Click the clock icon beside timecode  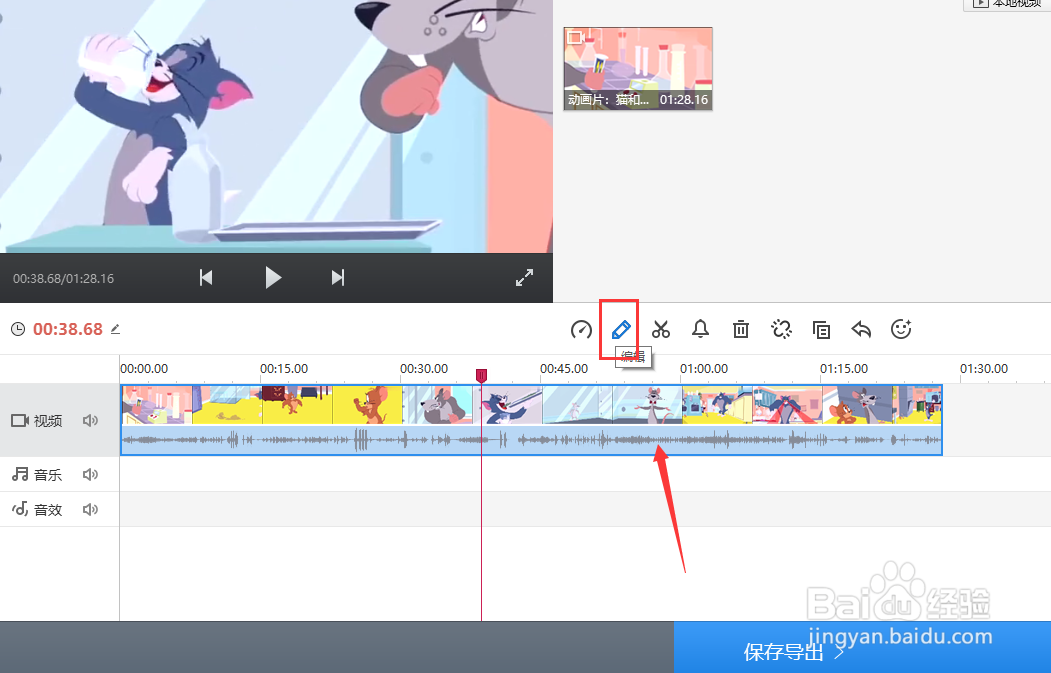[x=18, y=329]
